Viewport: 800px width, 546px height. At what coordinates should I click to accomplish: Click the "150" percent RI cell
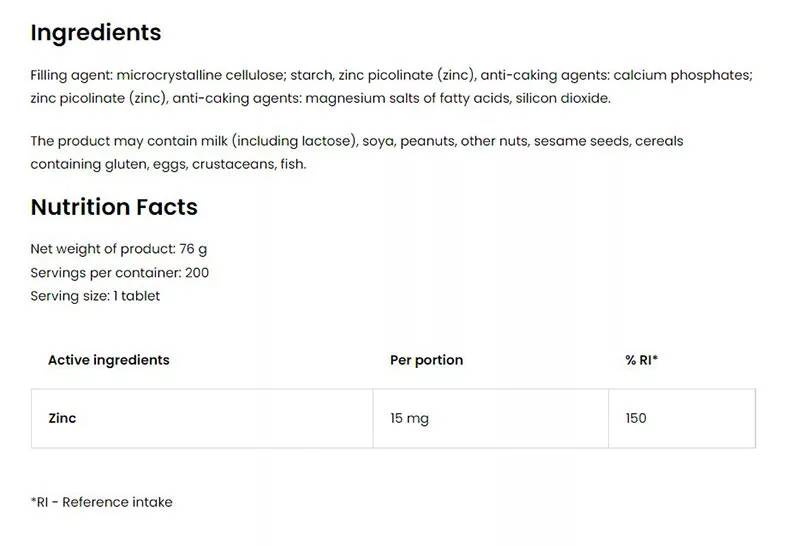click(636, 418)
